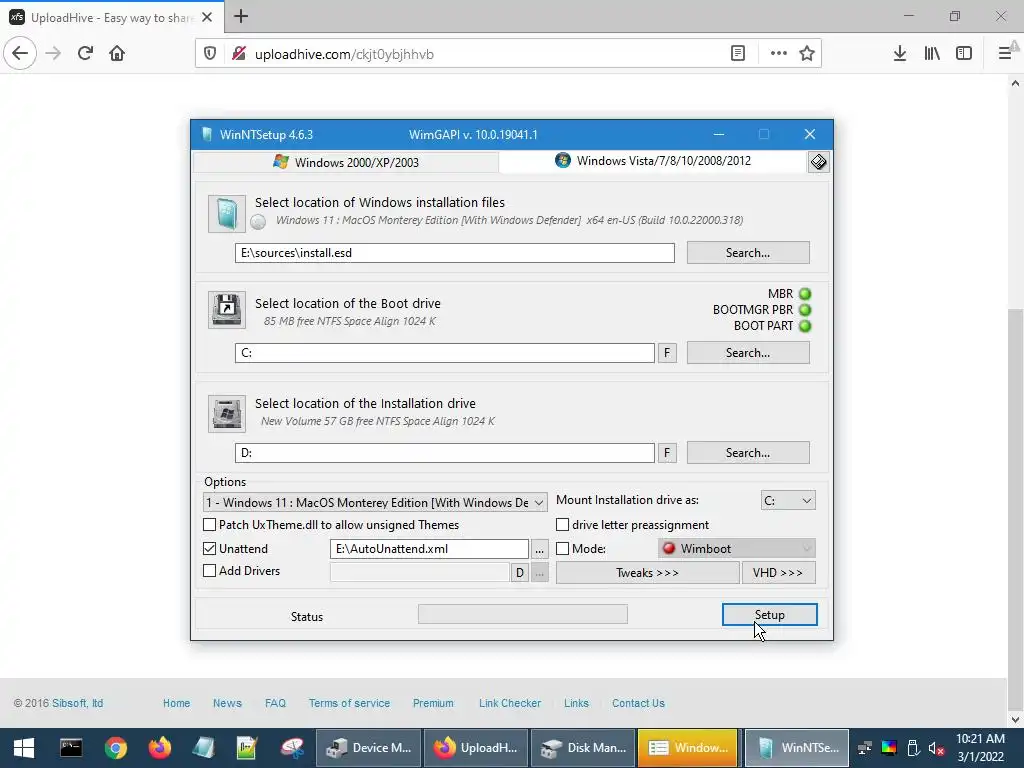
Task: Click the uploadhive.com address bar
Action: click(x=483, y=54)
